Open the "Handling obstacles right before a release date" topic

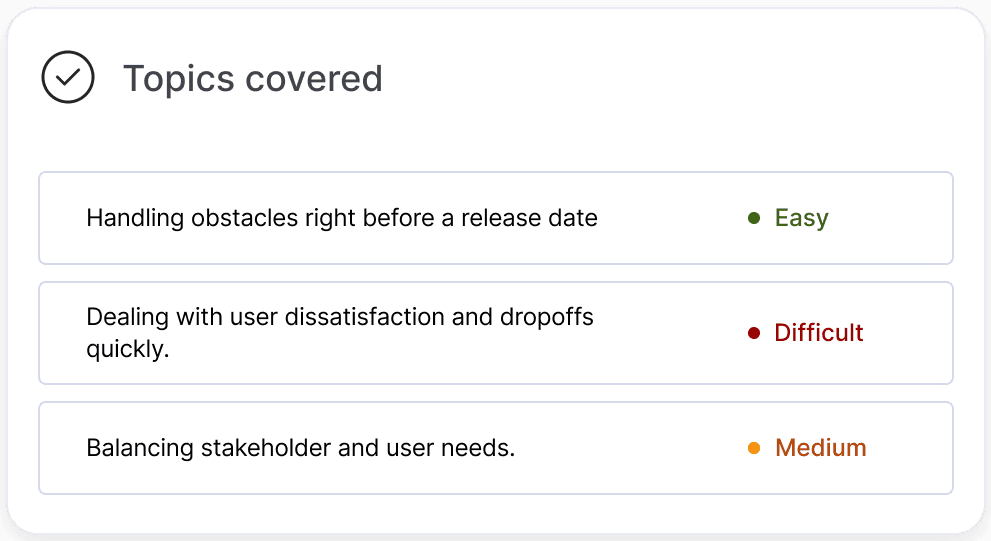pyautogui.click(x=342, y=218)
